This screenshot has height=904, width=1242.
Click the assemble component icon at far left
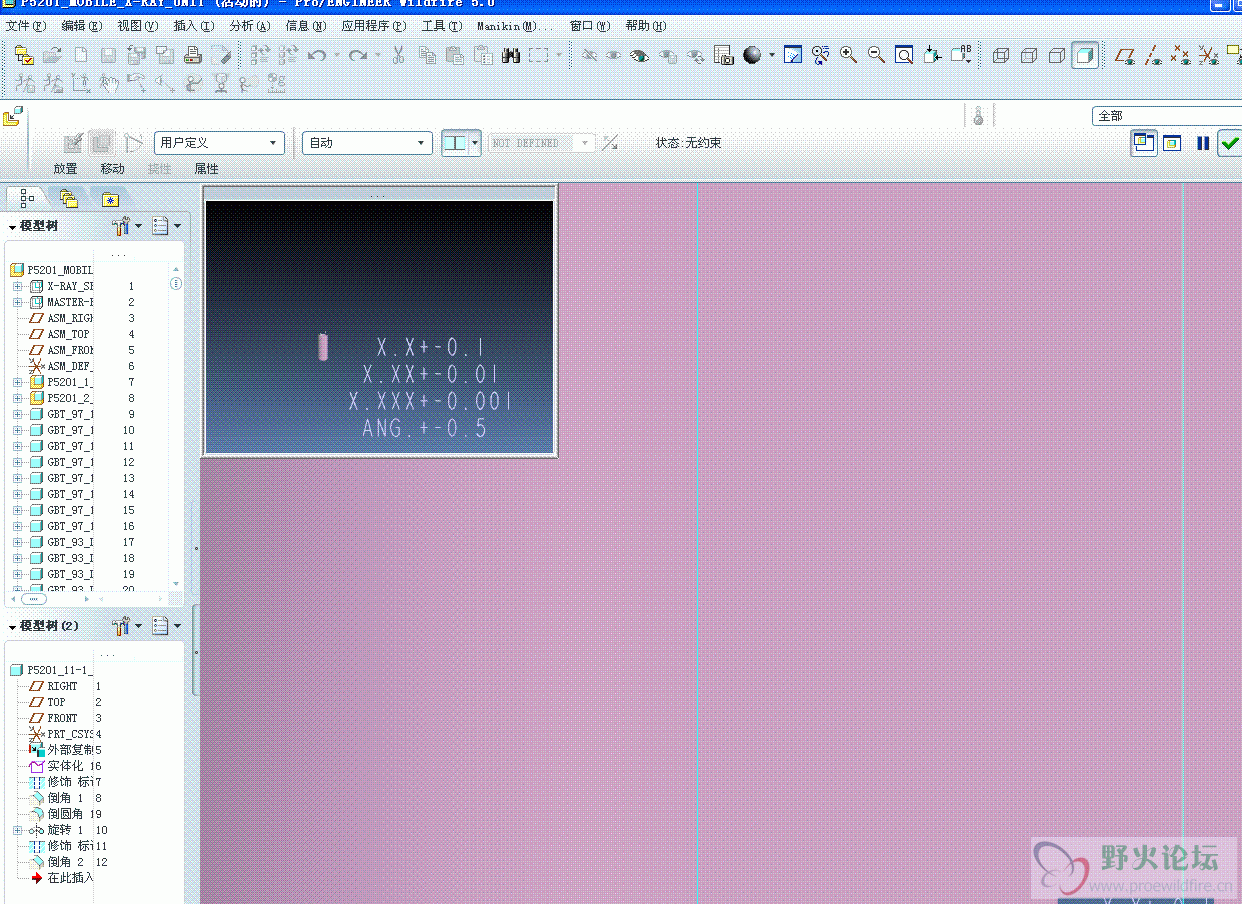tap(12, 117)
